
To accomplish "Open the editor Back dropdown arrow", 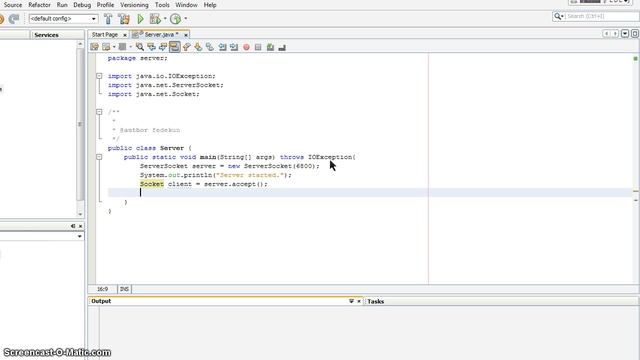I will click(114, 47).
